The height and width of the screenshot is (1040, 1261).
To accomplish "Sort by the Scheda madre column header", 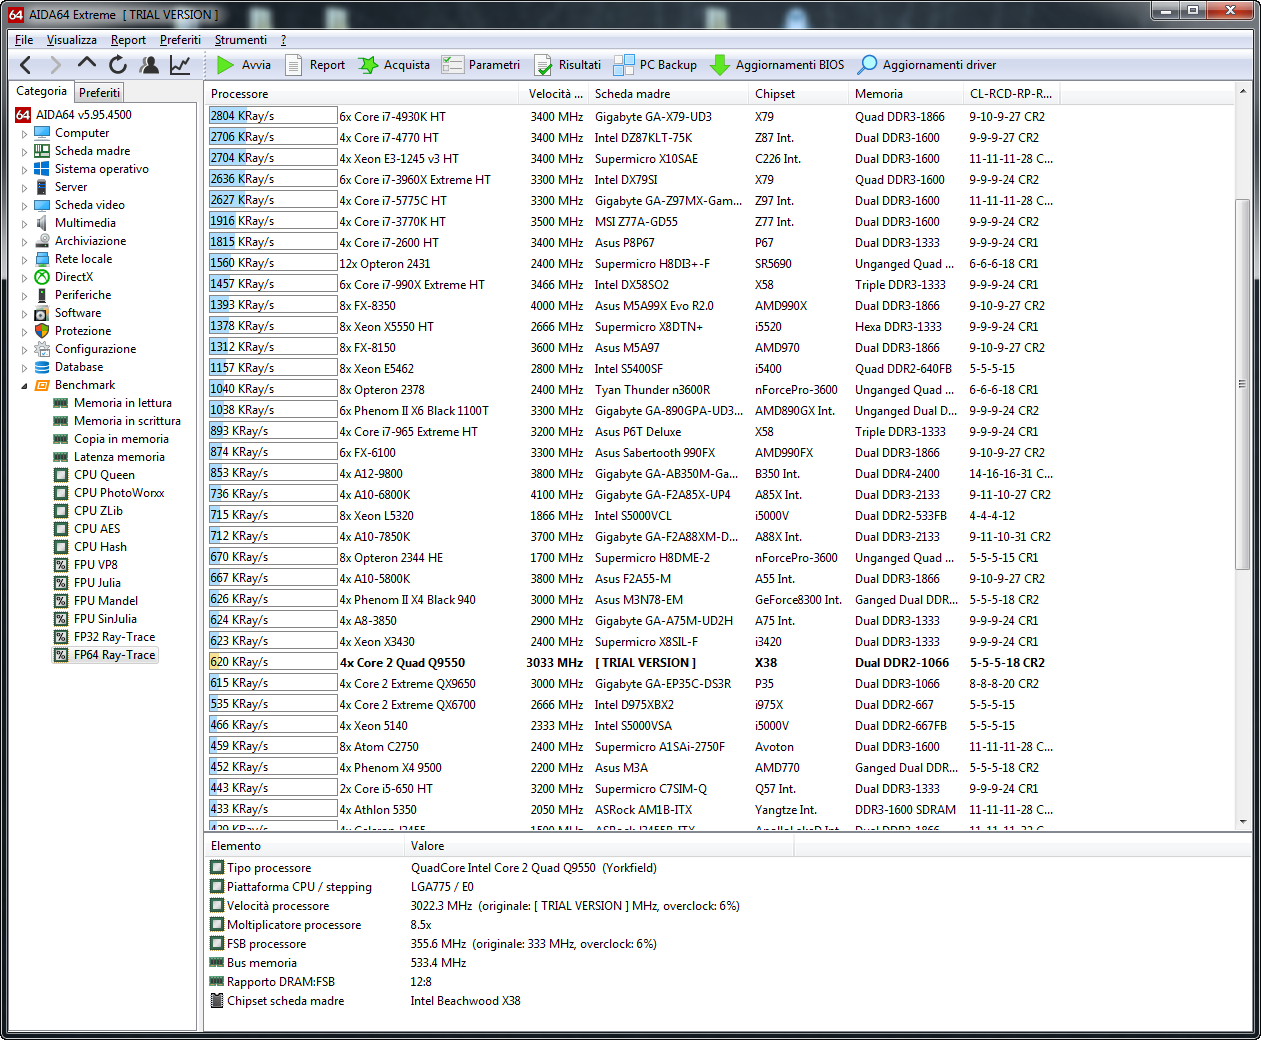I will (668, 94).
